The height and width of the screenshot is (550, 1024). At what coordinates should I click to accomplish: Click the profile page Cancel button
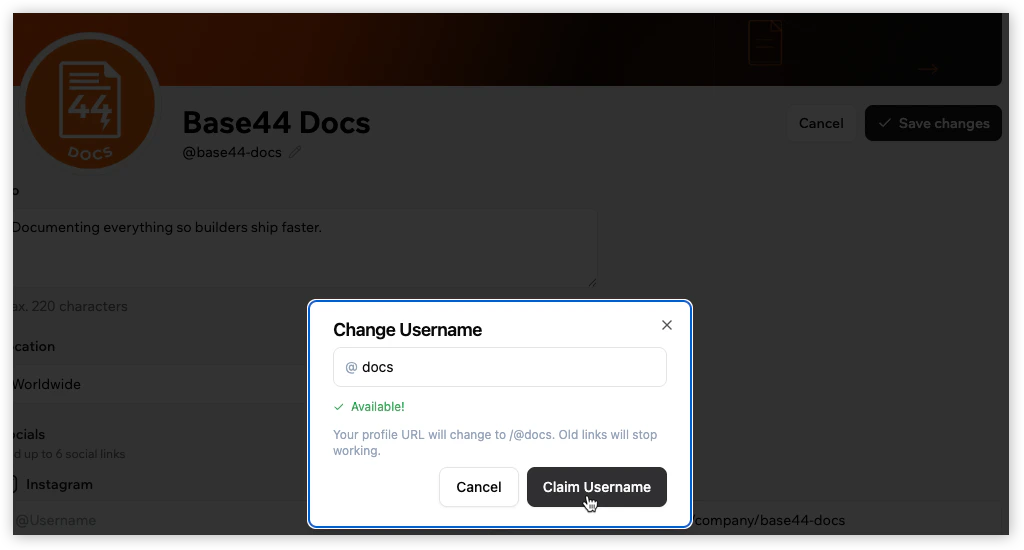(821, 123)
